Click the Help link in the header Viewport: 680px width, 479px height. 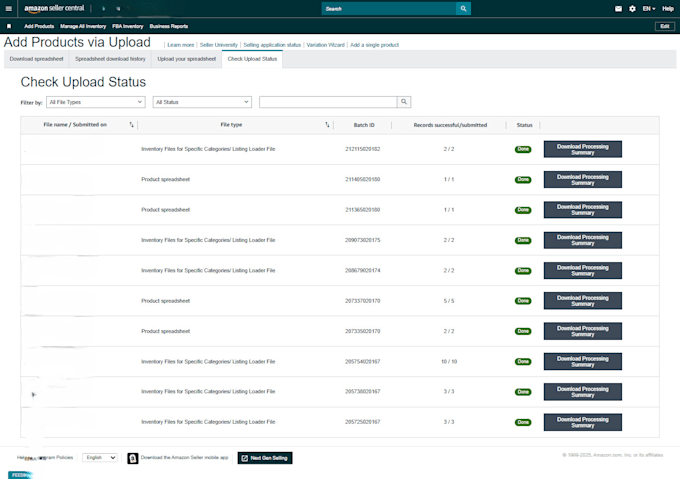point(668,9)
